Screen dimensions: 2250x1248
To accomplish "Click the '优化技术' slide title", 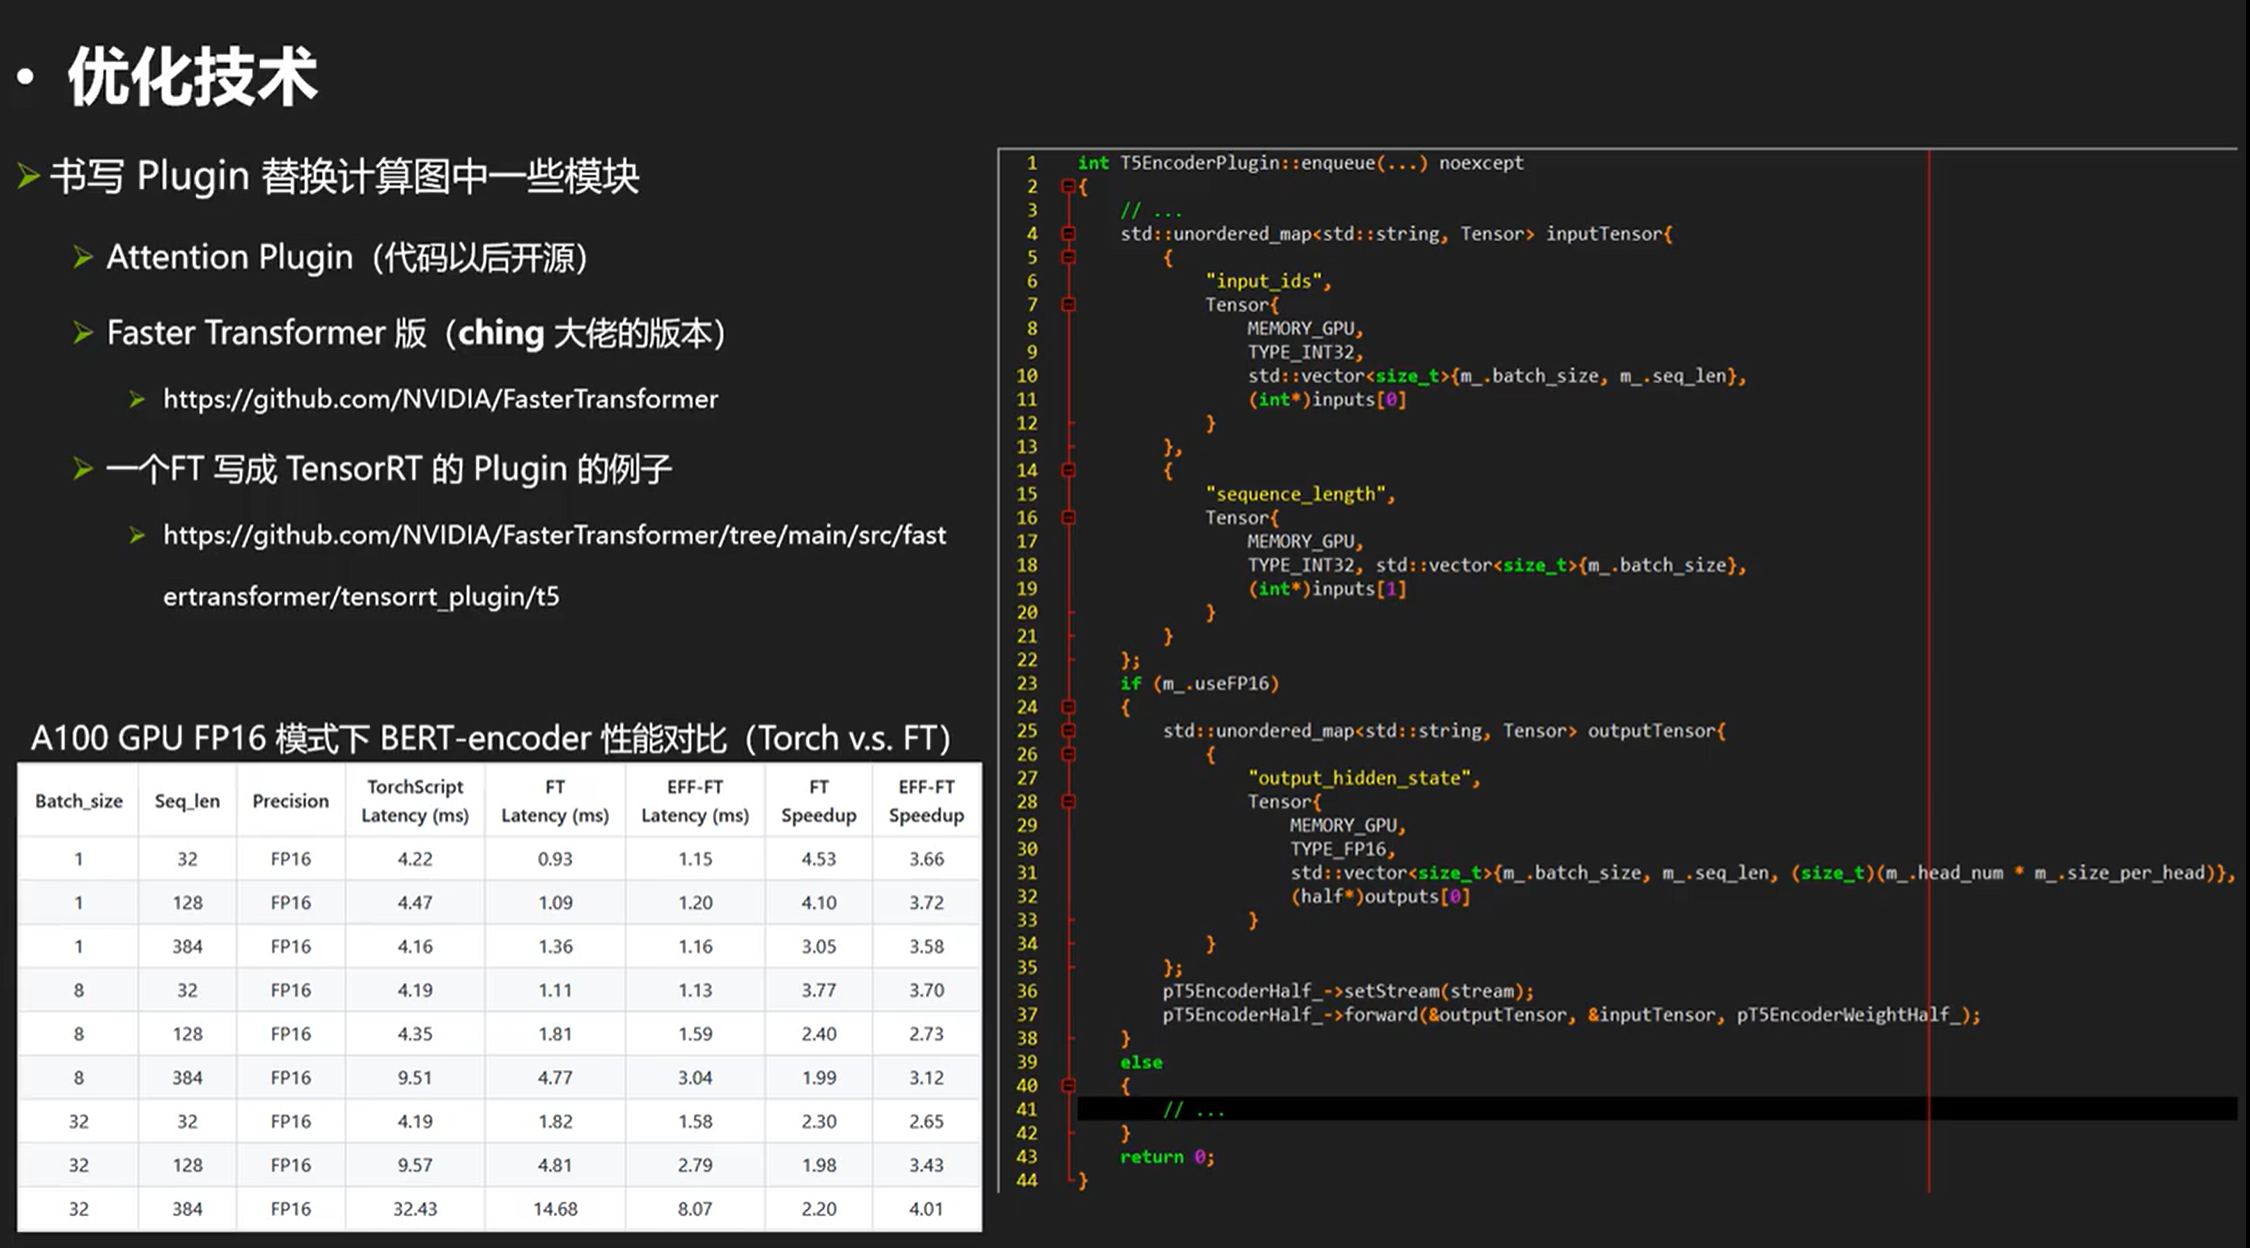I will click(192, 76).
